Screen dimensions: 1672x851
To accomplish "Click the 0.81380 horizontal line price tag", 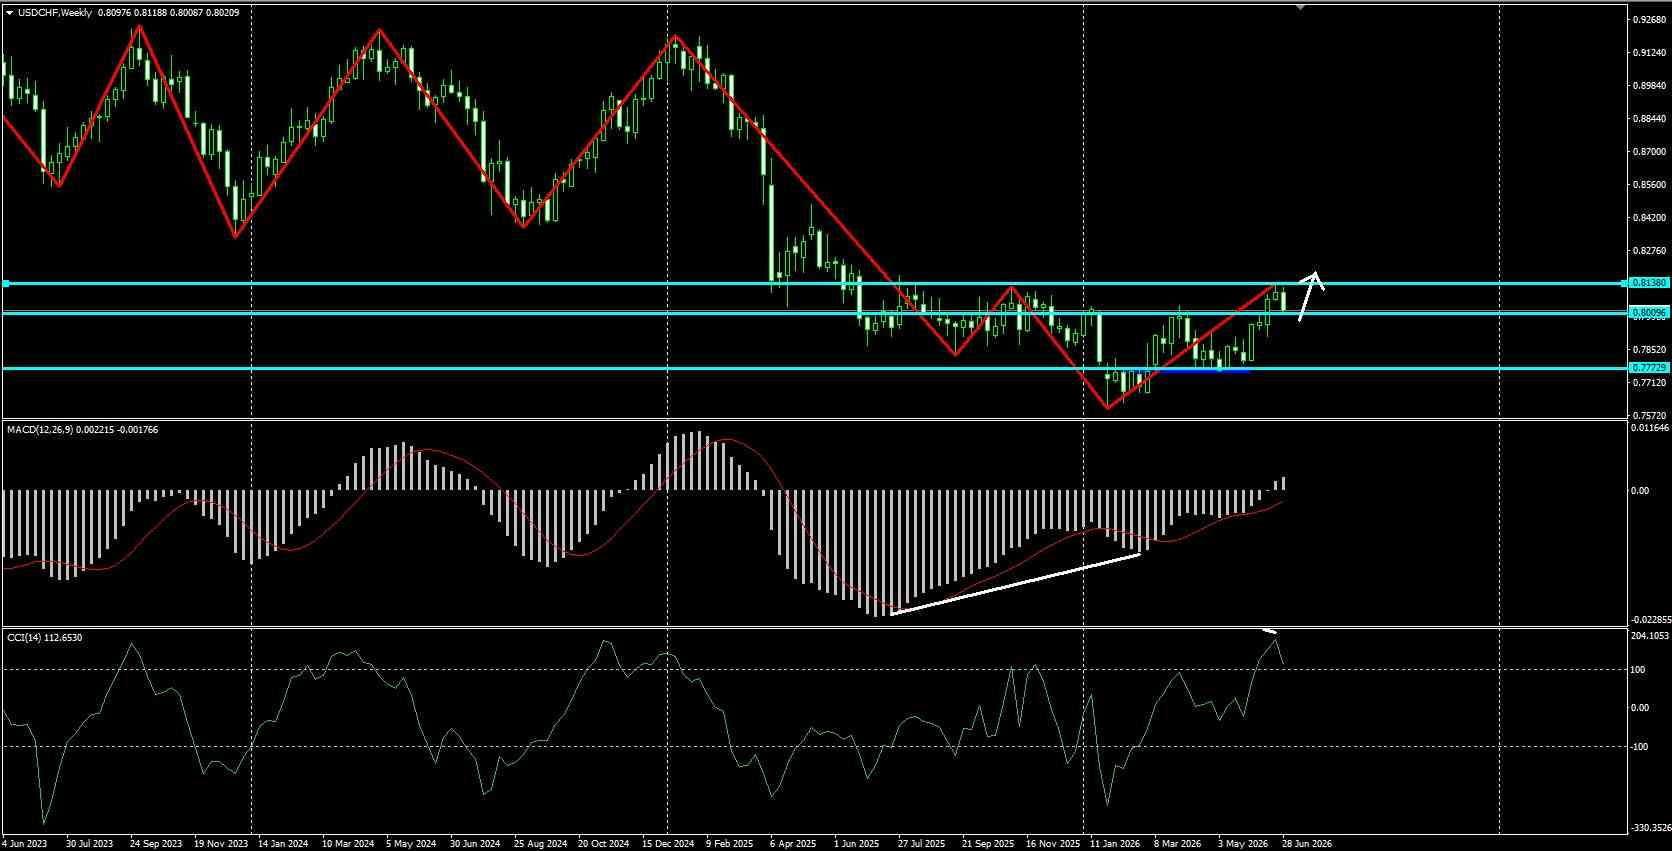I will coord(1649,283).
